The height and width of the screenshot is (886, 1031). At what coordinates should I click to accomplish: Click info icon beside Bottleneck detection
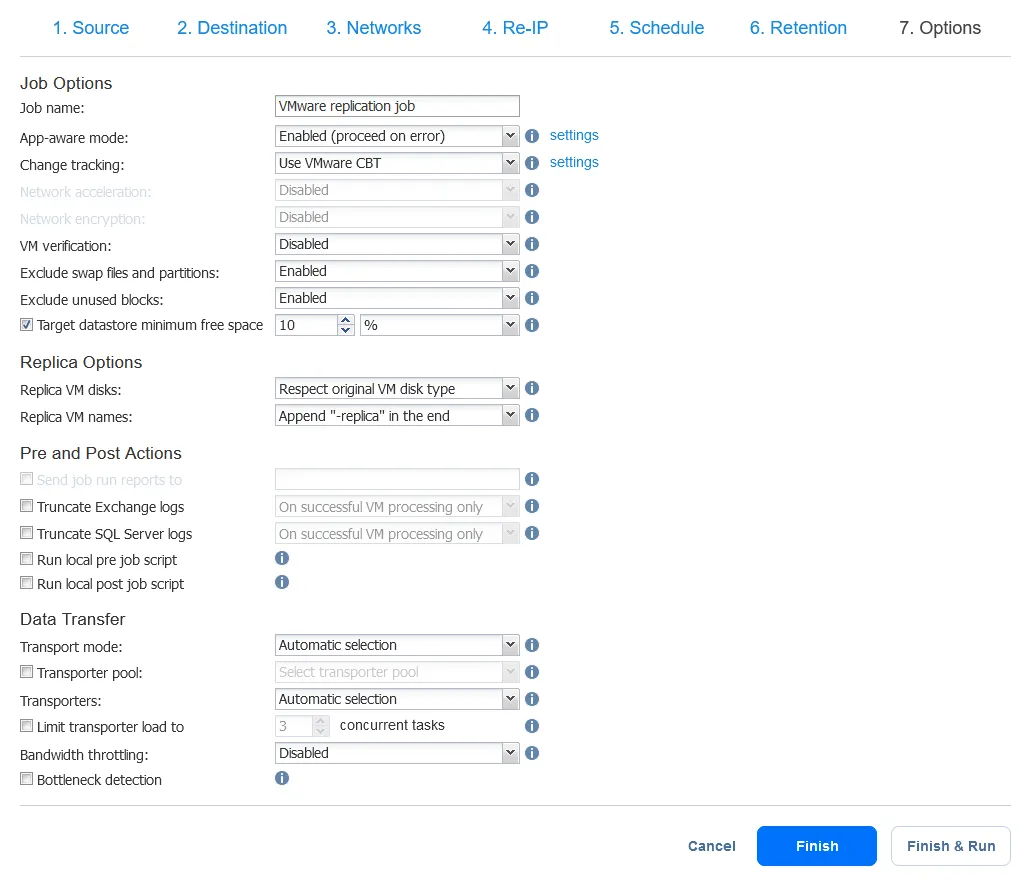pyautogui.click(x=282, y=779)
